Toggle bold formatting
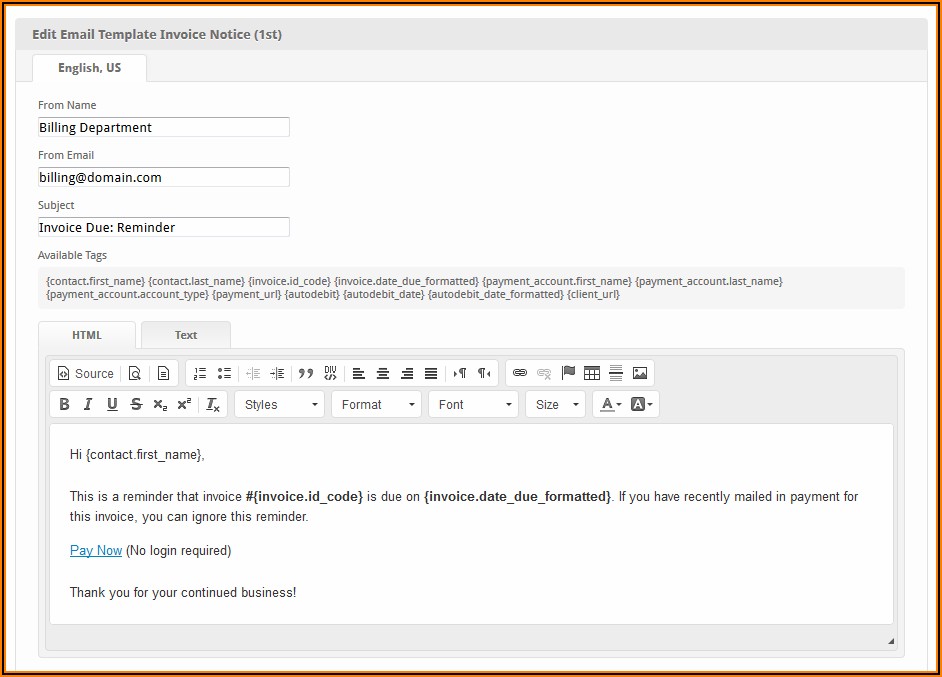Screen dimensions: 942x677 point(64,404)
